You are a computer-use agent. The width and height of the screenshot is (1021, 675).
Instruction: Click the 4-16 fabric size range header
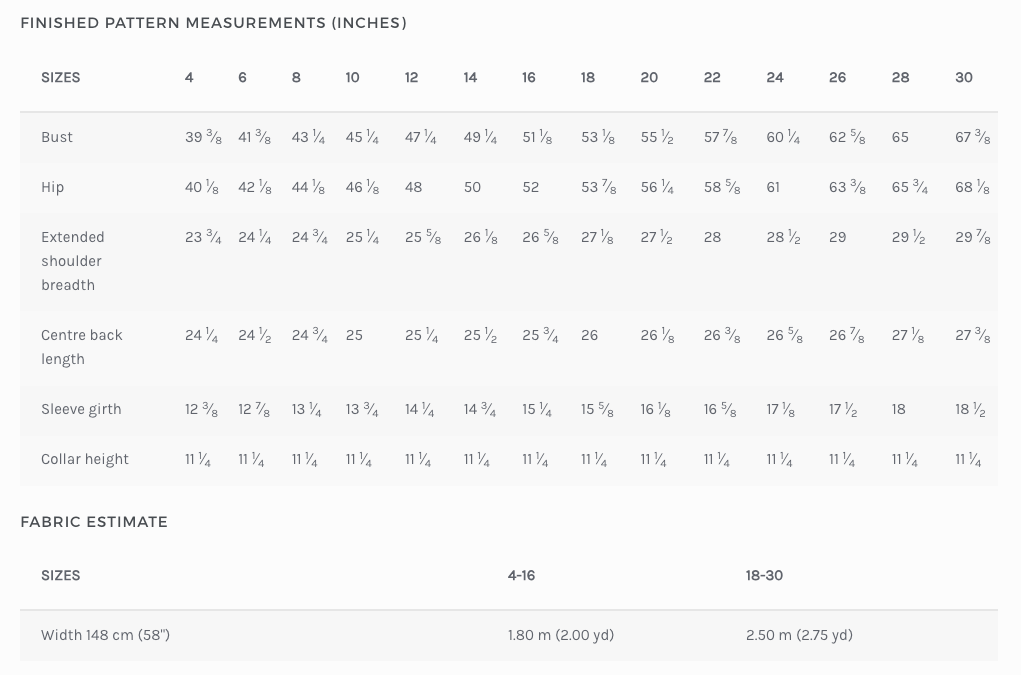521,575
